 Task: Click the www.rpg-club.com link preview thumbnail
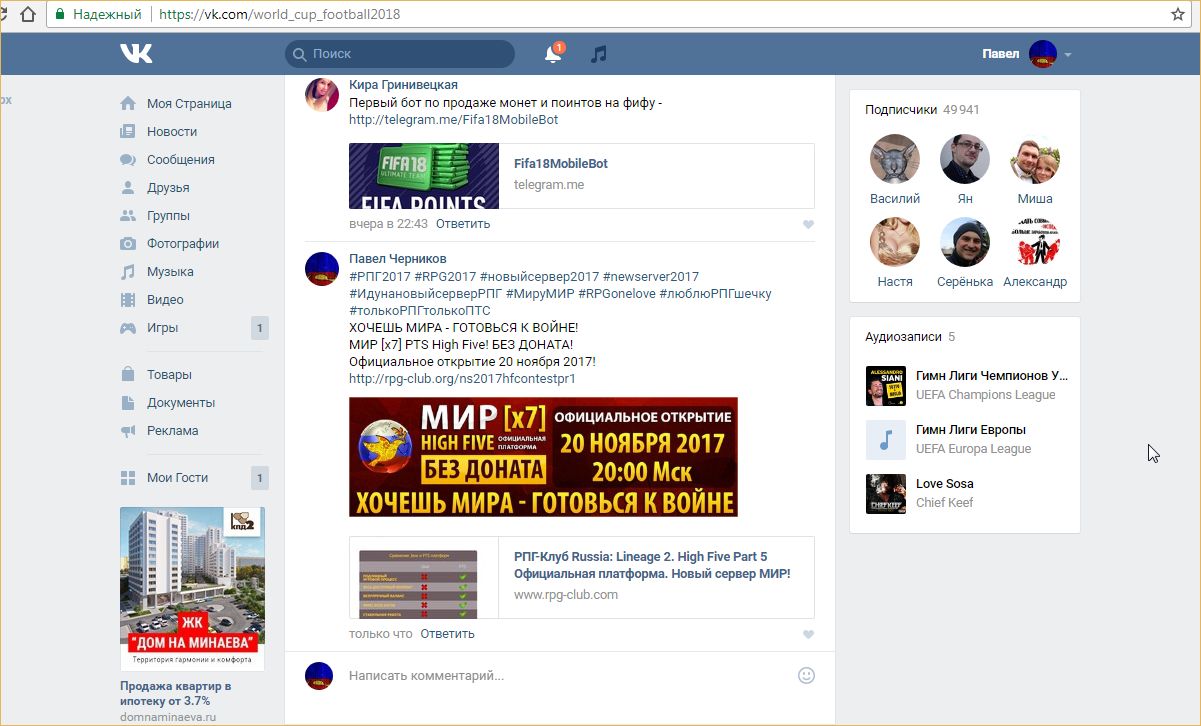pyautogui.click(x=418, y=584)
